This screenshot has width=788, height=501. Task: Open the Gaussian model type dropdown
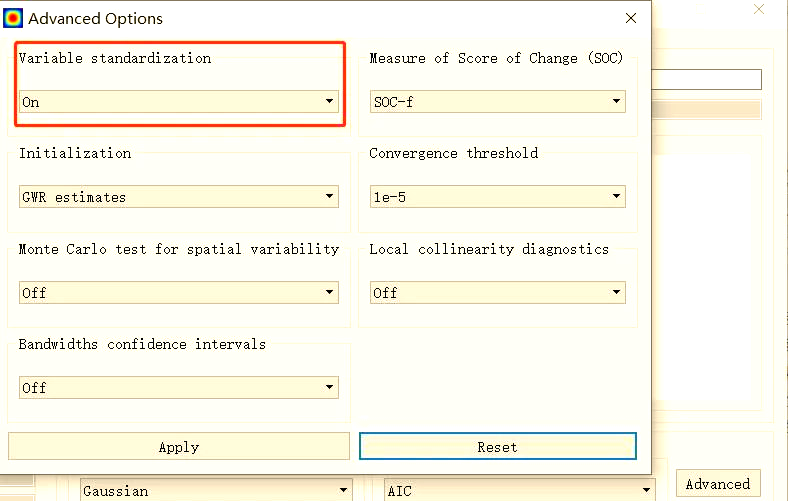(216, 490)
